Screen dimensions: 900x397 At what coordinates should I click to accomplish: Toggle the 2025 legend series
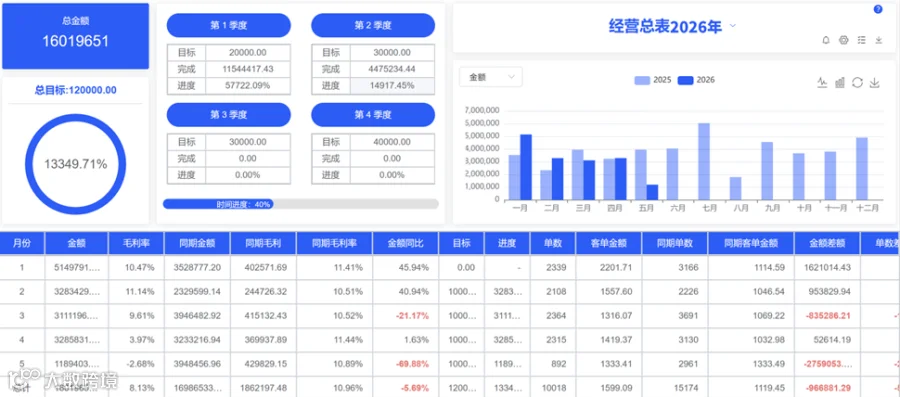pos(653,80)
